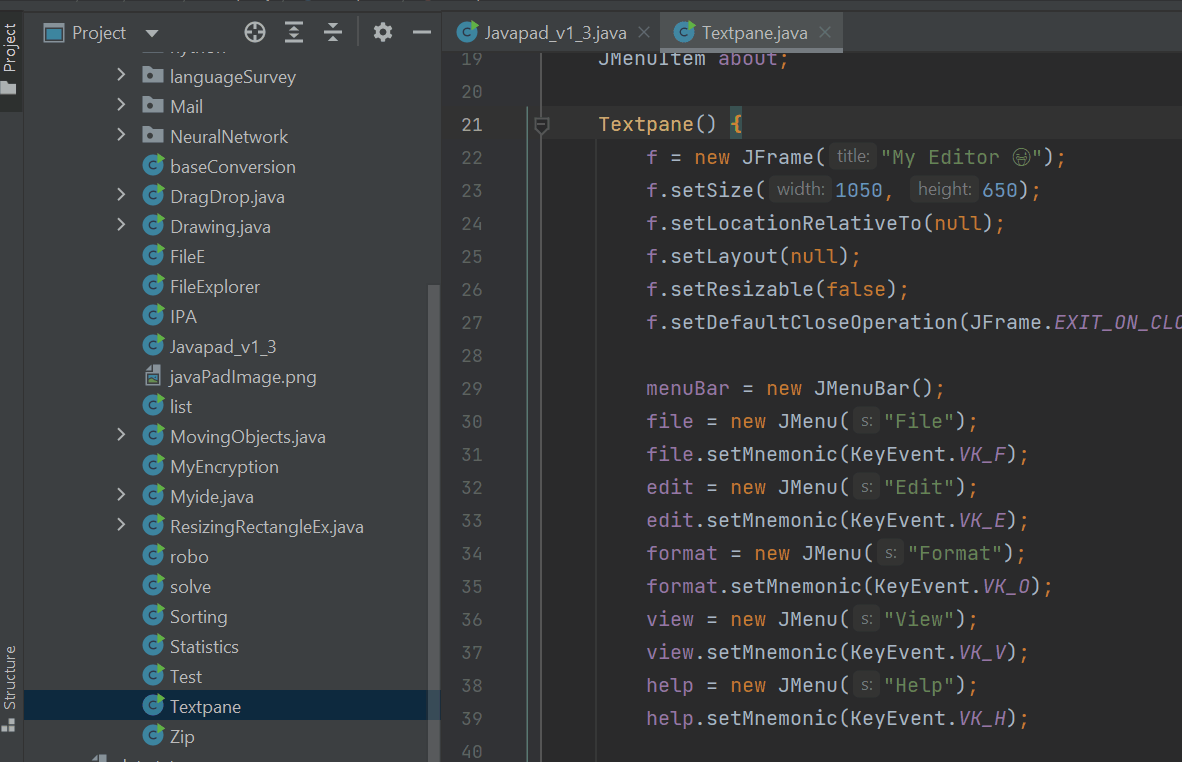Select javaPadImage.png file
The height and width of the screenshot is (762, 1182).
(x=243, y=377)
